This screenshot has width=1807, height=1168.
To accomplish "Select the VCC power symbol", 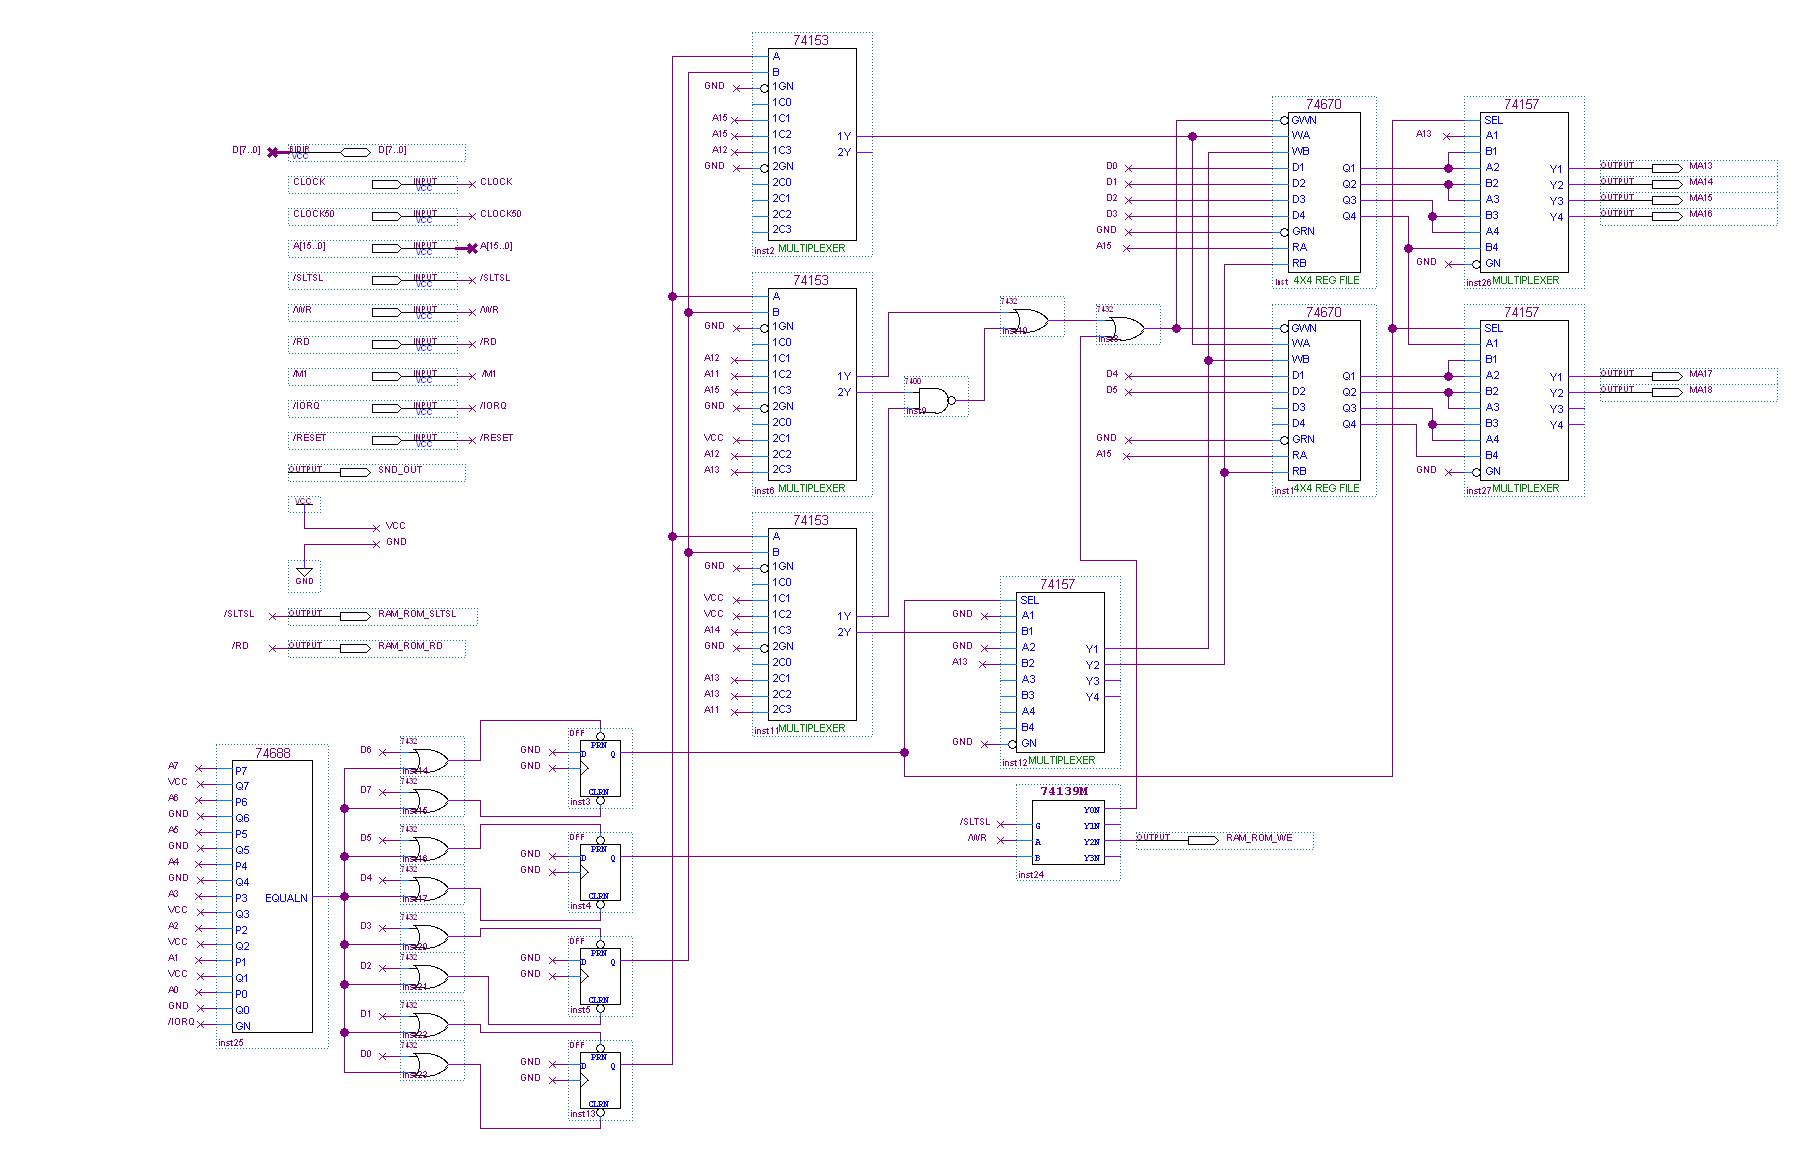I will click(x=304, y=504).
